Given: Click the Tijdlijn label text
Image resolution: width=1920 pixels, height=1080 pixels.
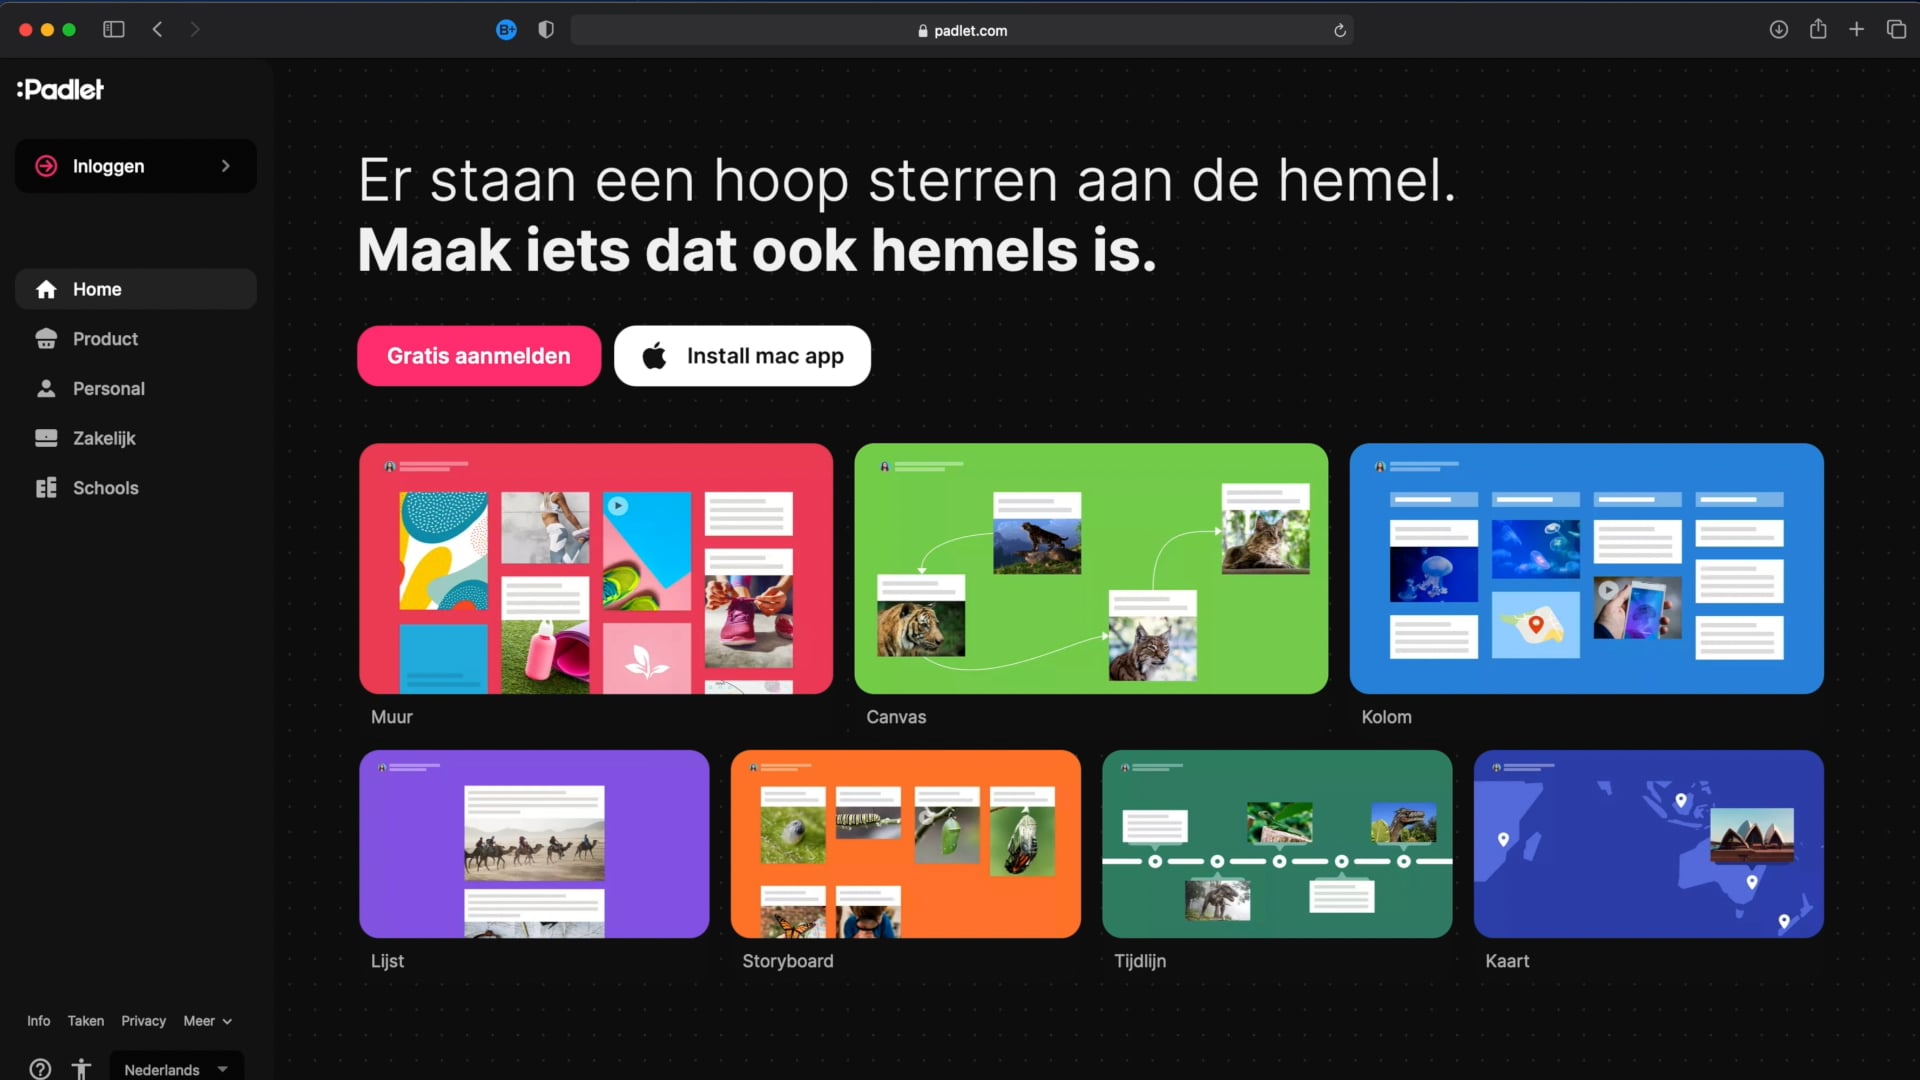Looking at the screenshot, I should 1140,961.
